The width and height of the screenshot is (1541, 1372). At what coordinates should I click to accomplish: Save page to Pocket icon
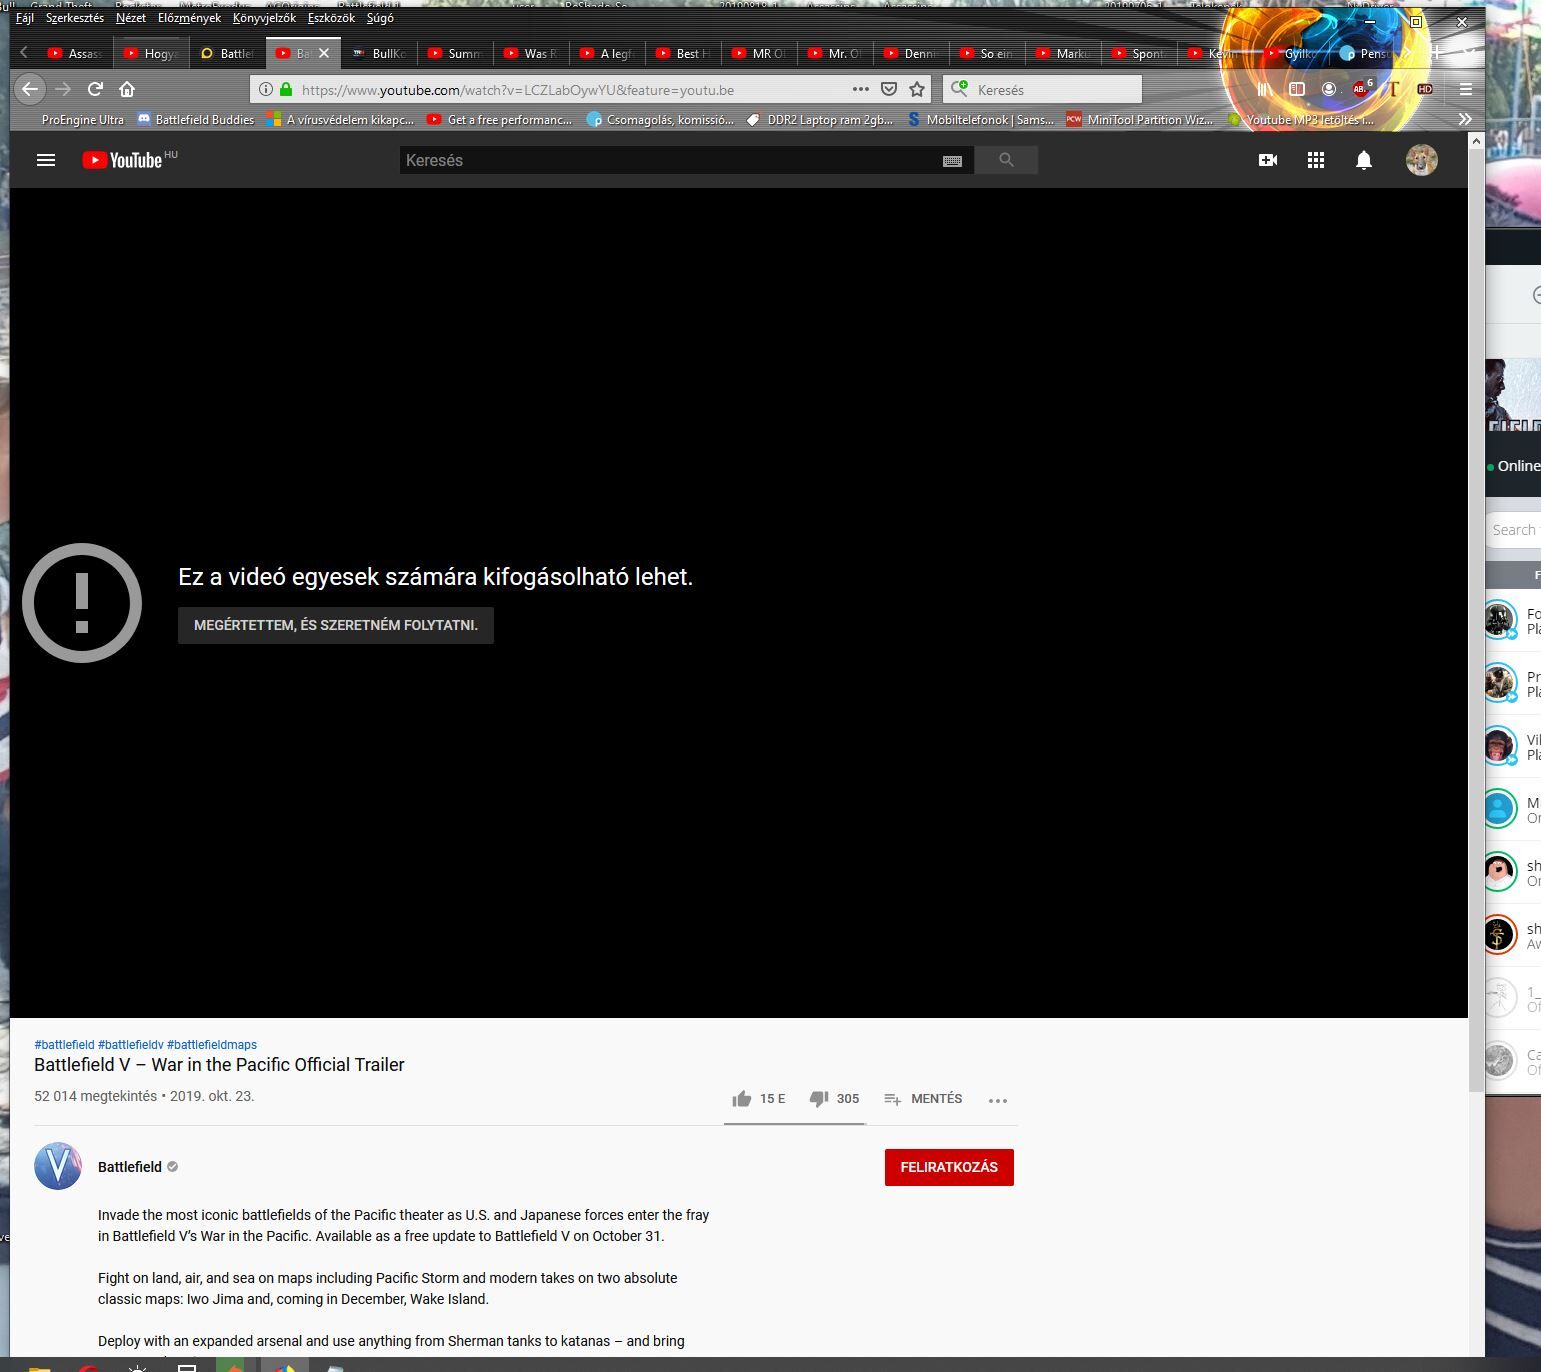click(888, 89)
